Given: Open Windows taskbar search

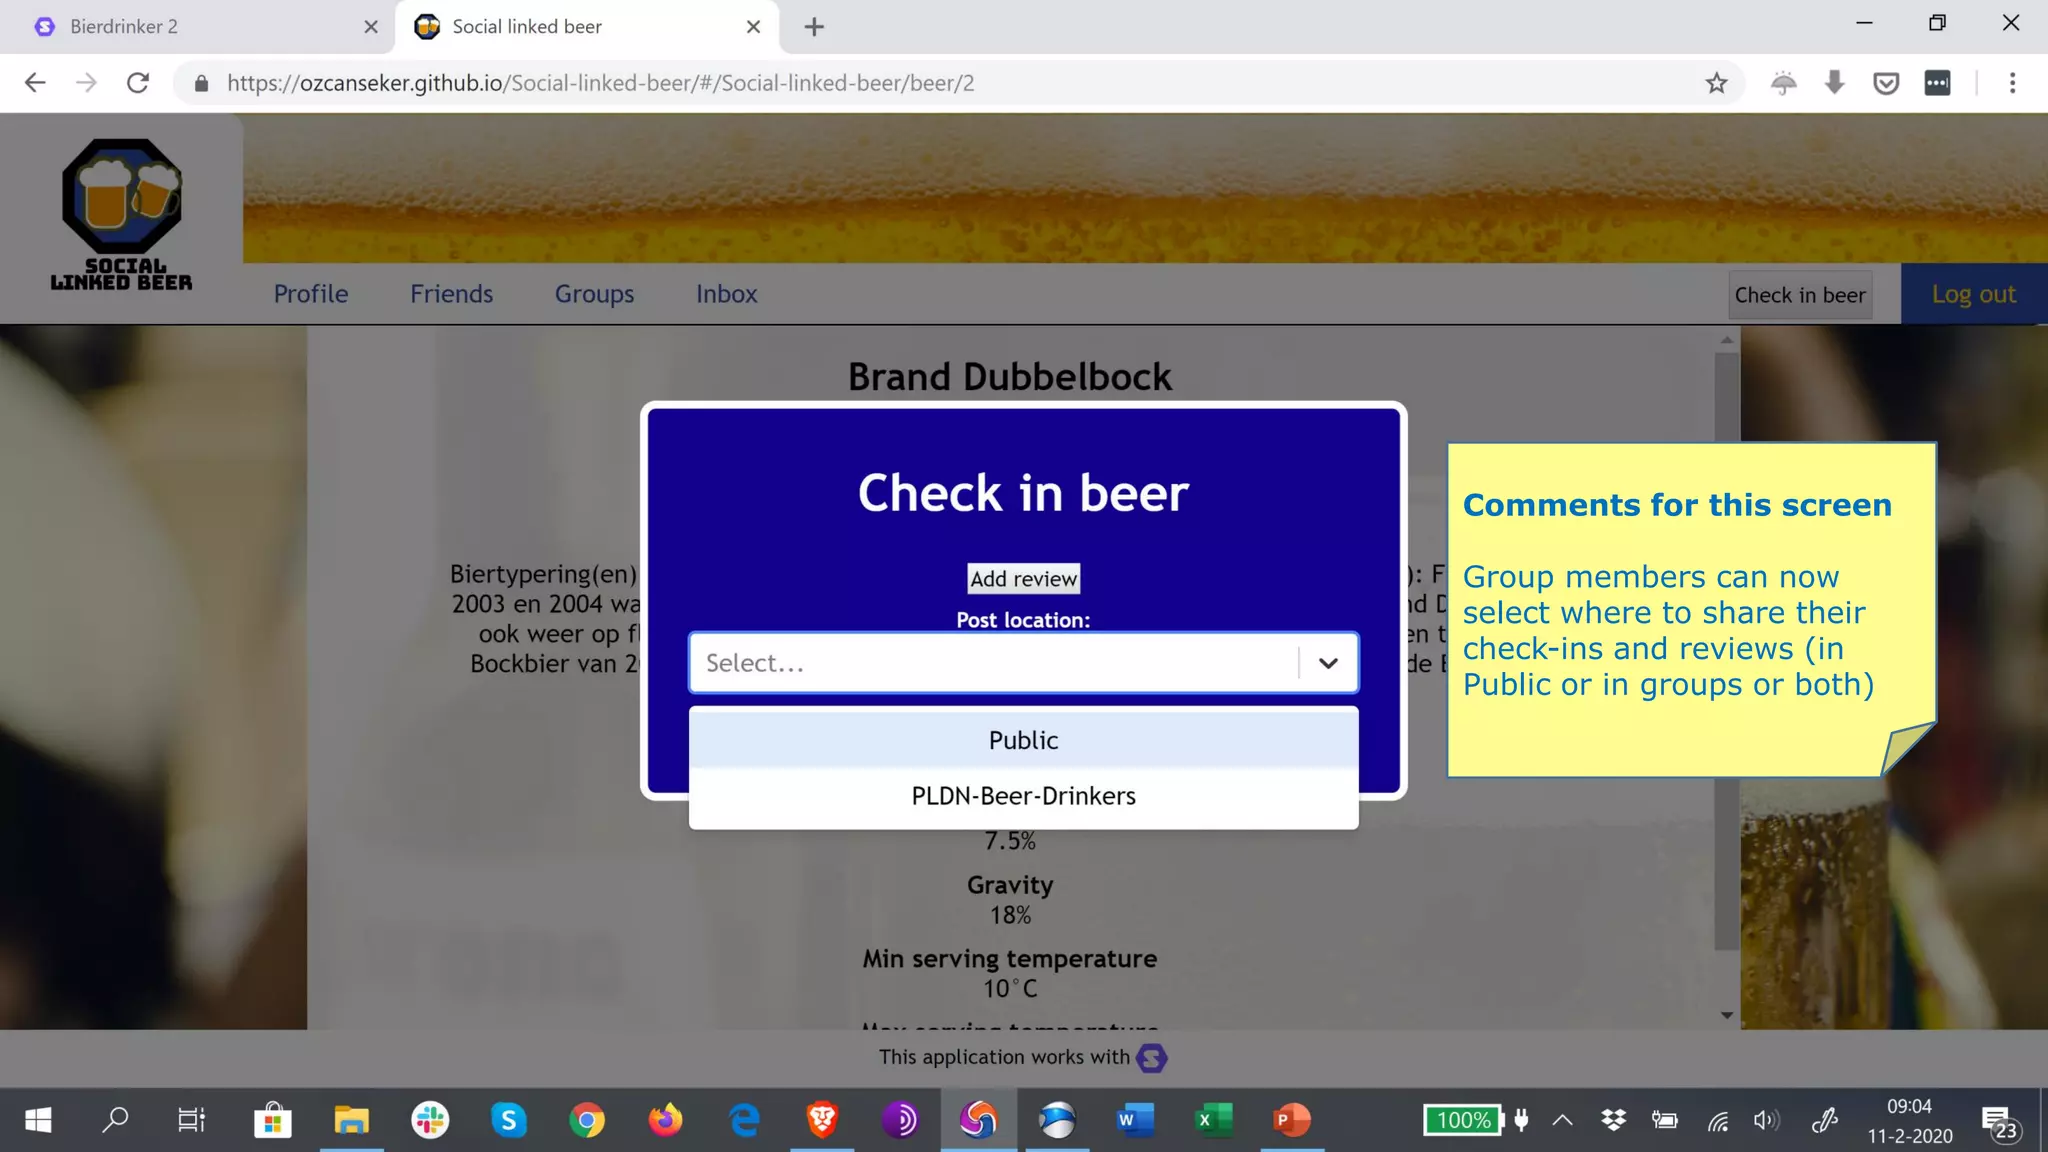Looking at the screenshot, I should pyautogui.click(x=115, y=1120).
